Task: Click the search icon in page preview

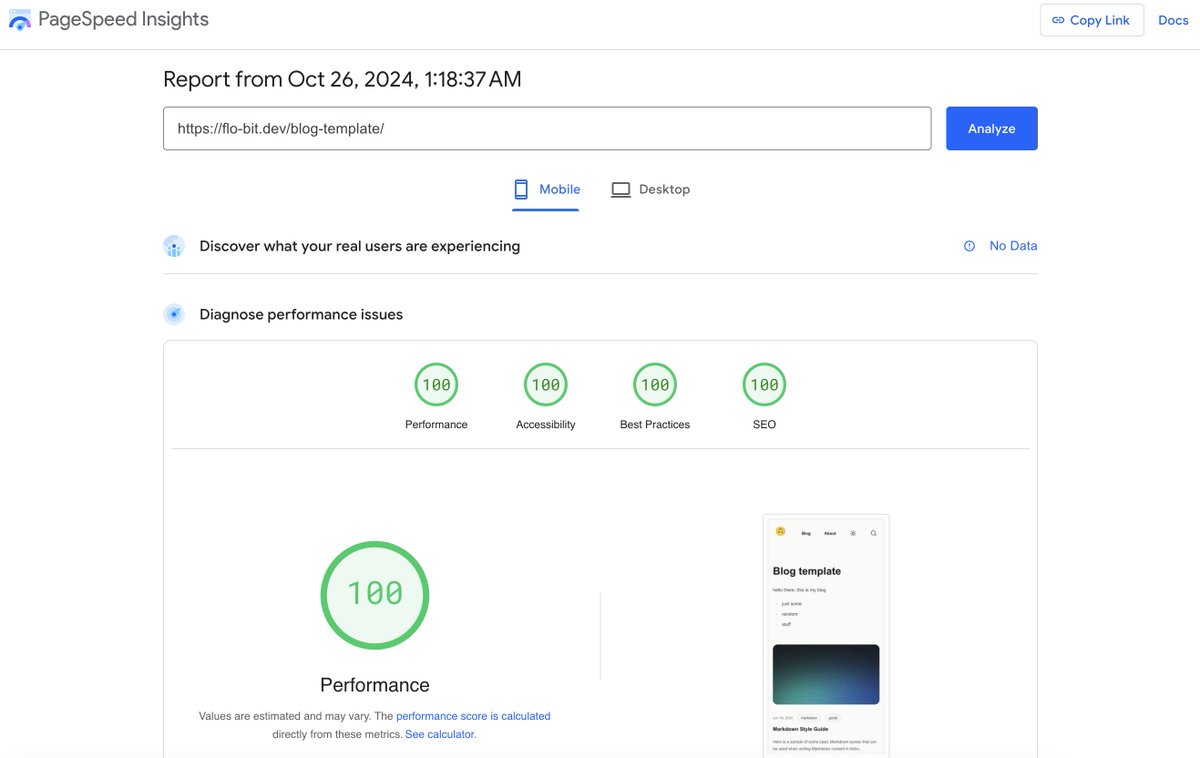Action: [x=873, y=533]
